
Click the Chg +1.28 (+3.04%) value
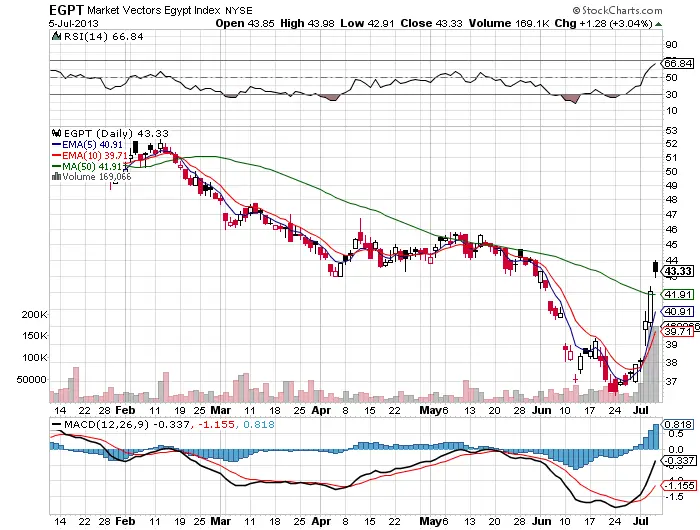point(604,23)
